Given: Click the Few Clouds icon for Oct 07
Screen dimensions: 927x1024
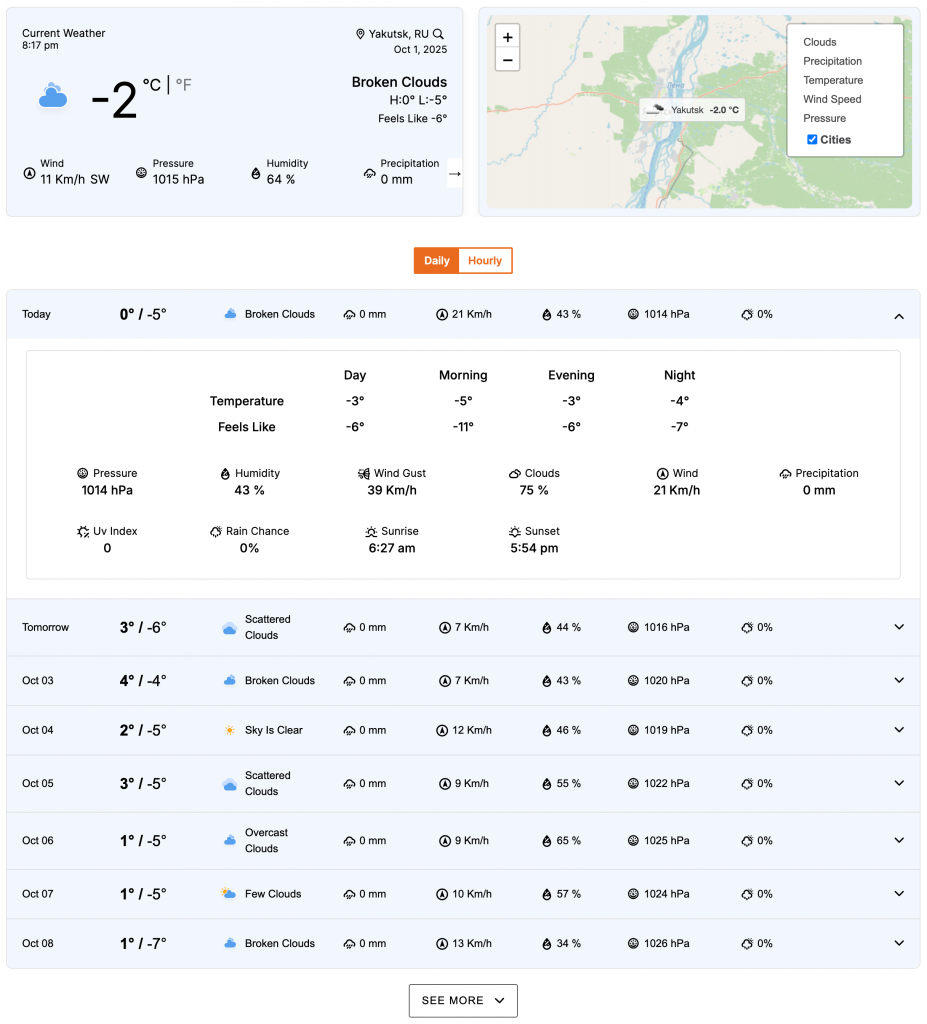Looking at the screenshot, I should [x=229, y=894].
